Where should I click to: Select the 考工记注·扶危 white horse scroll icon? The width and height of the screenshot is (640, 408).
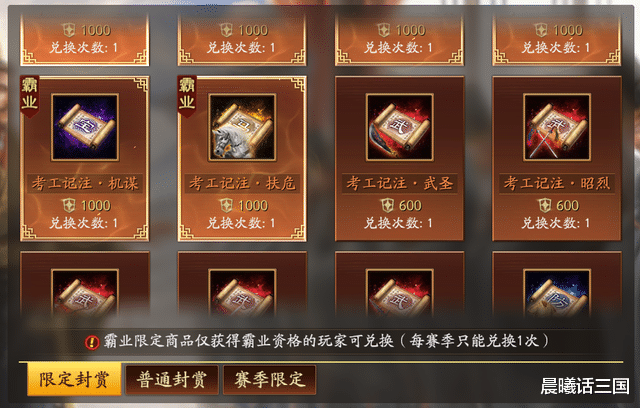tap(242, 127)
